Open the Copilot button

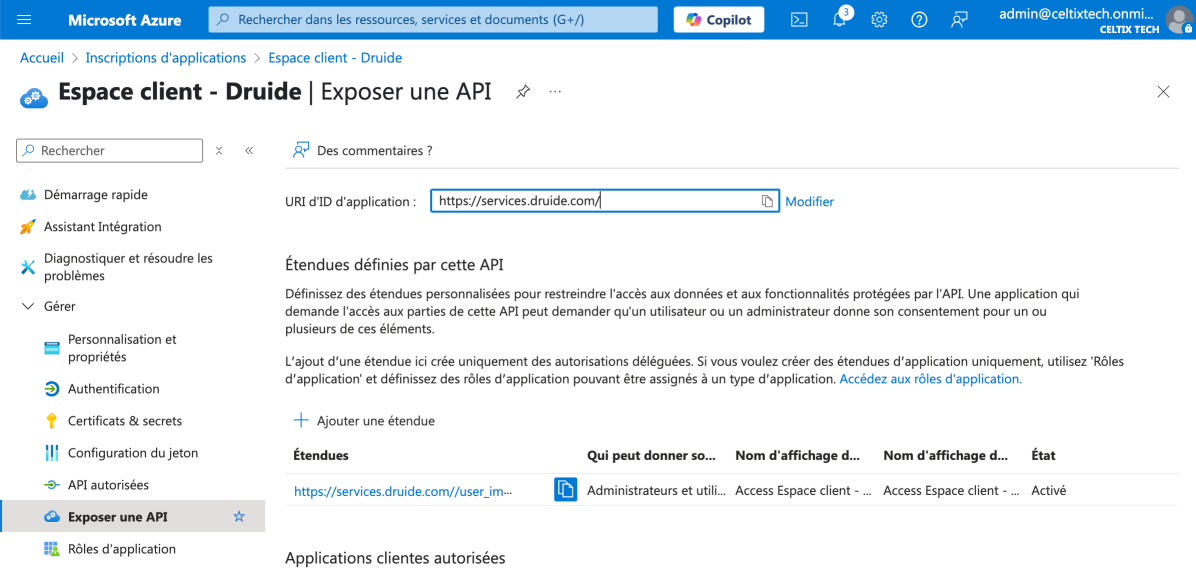(718, 20)
